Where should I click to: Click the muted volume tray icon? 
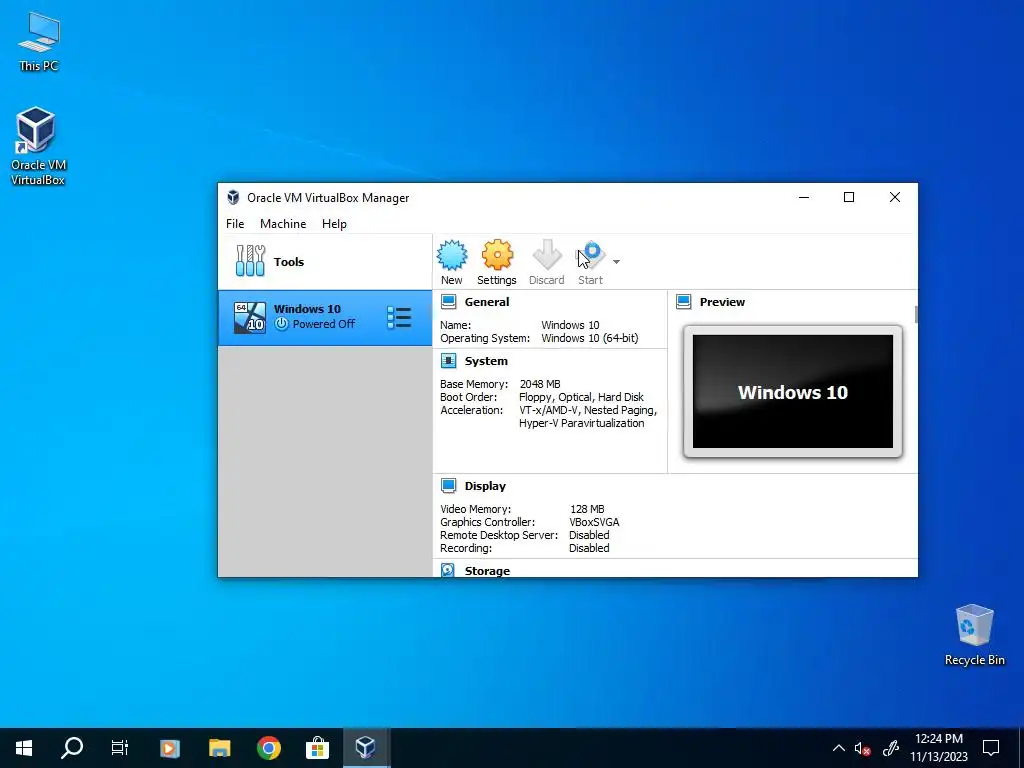[x=862, y=748]
